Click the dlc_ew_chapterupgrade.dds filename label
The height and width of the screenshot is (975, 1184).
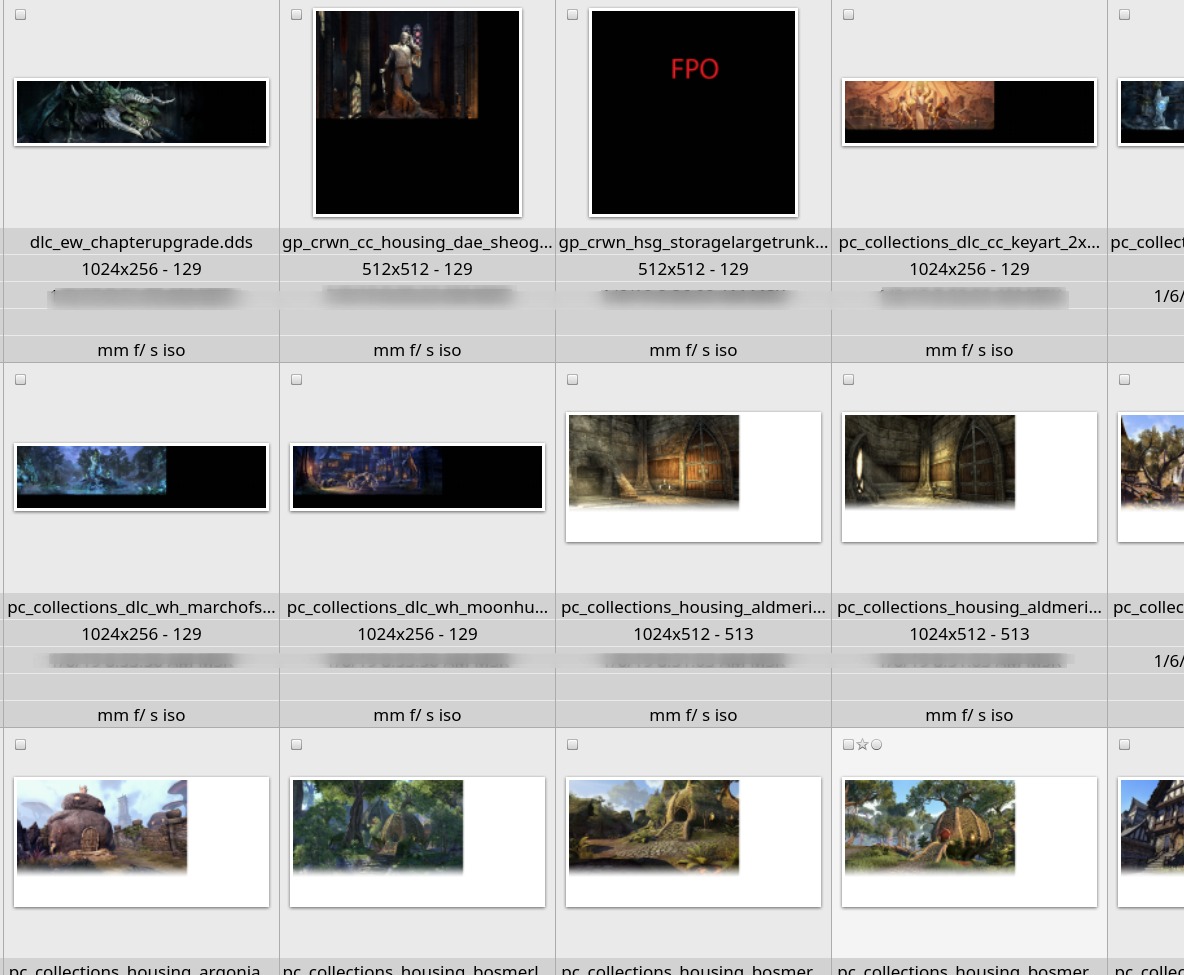click(141, 242)
